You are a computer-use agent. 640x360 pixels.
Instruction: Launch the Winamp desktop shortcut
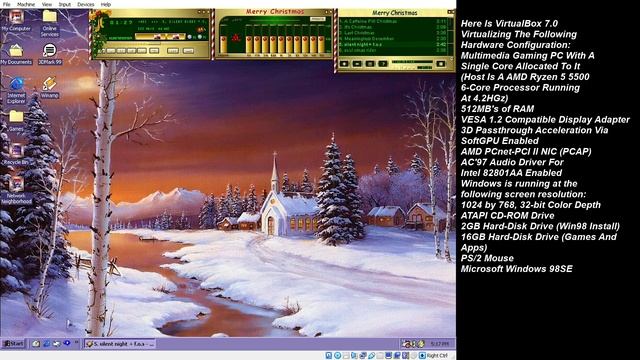49,87
